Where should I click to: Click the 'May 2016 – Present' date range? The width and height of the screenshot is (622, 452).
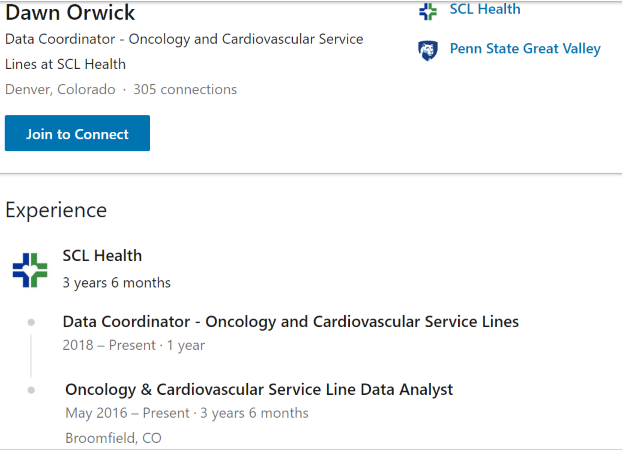coord(127,413)
